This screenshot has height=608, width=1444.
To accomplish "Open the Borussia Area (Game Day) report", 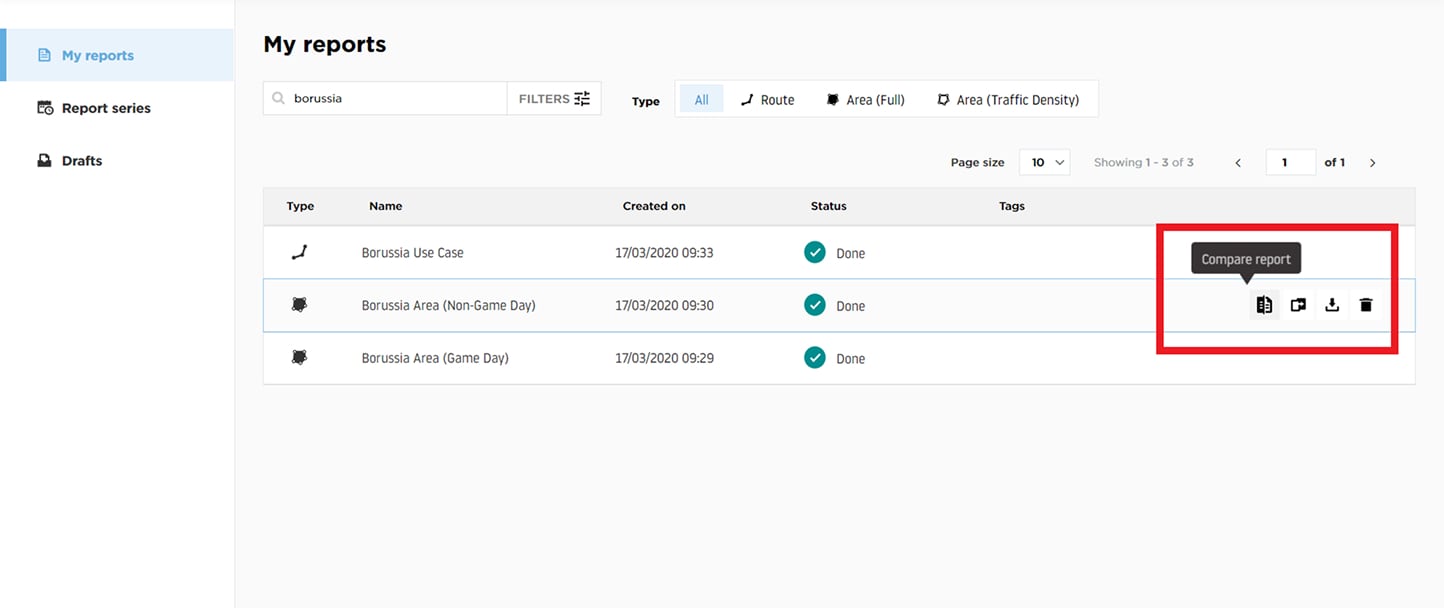I will pyautogui.click(x=435, y=358).
